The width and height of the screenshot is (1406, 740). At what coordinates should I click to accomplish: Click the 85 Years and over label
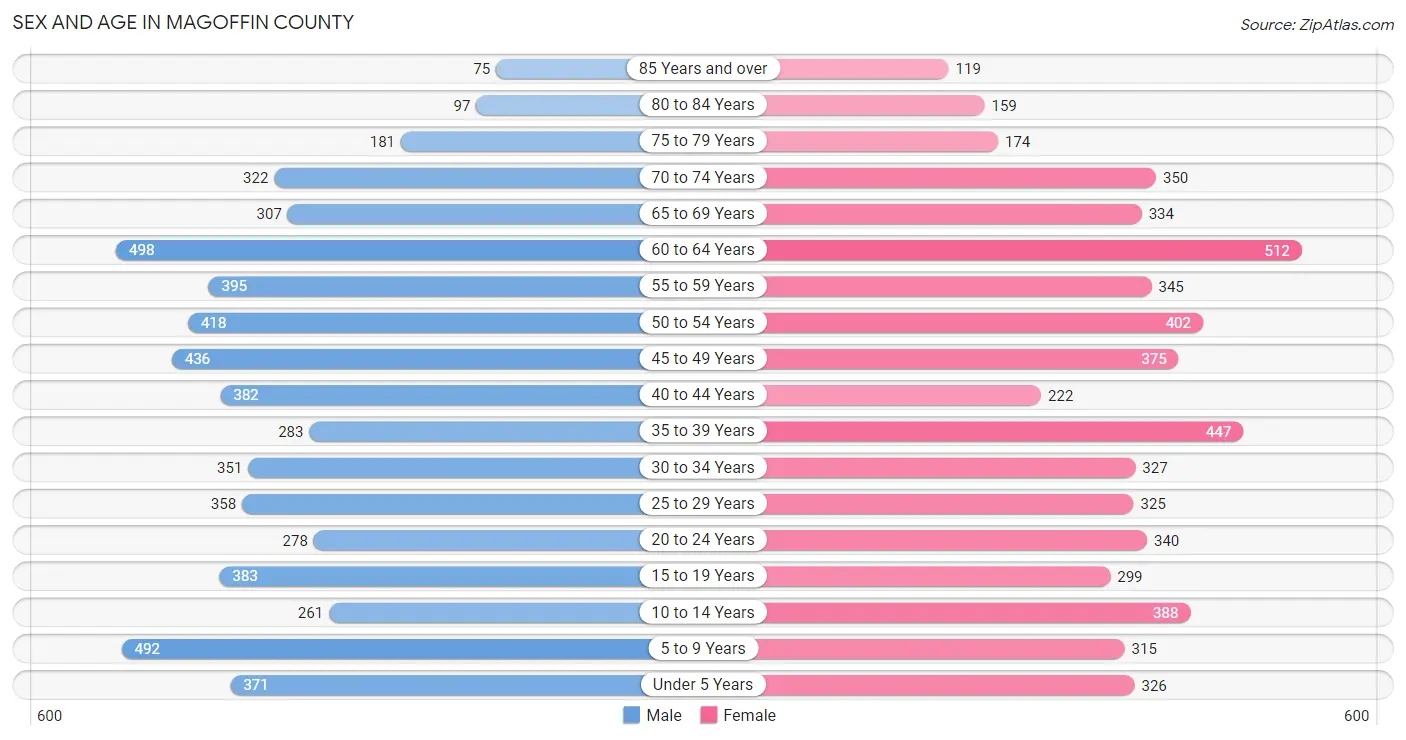pos(703,69)
